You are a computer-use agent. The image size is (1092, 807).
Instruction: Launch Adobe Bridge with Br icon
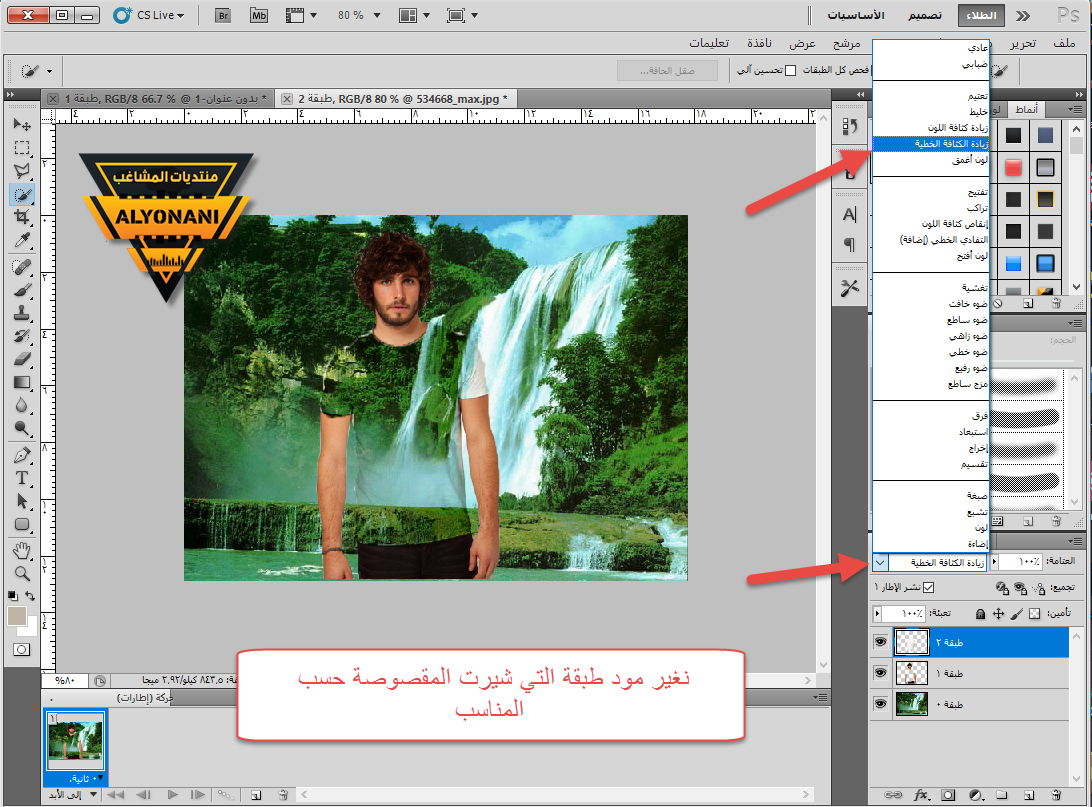(x=224, y=15)
